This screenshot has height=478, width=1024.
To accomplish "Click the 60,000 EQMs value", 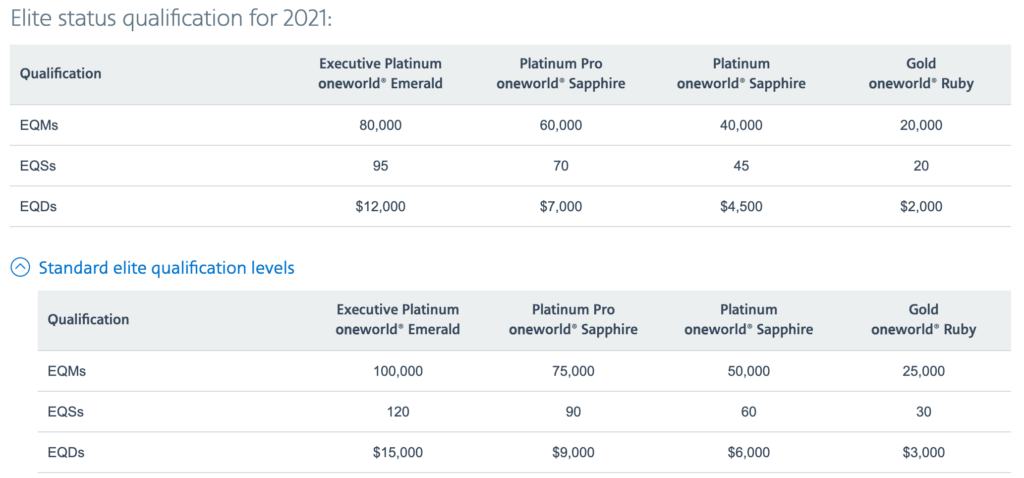I will click(560, 125).
